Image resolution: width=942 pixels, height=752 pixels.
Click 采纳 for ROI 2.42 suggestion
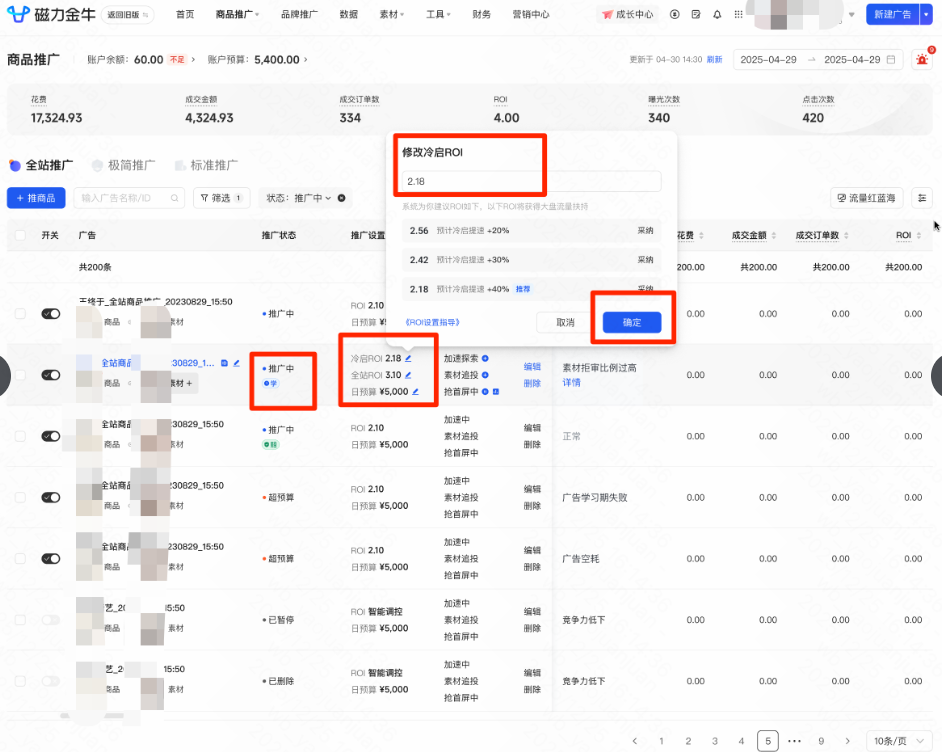tap(645, 260)
